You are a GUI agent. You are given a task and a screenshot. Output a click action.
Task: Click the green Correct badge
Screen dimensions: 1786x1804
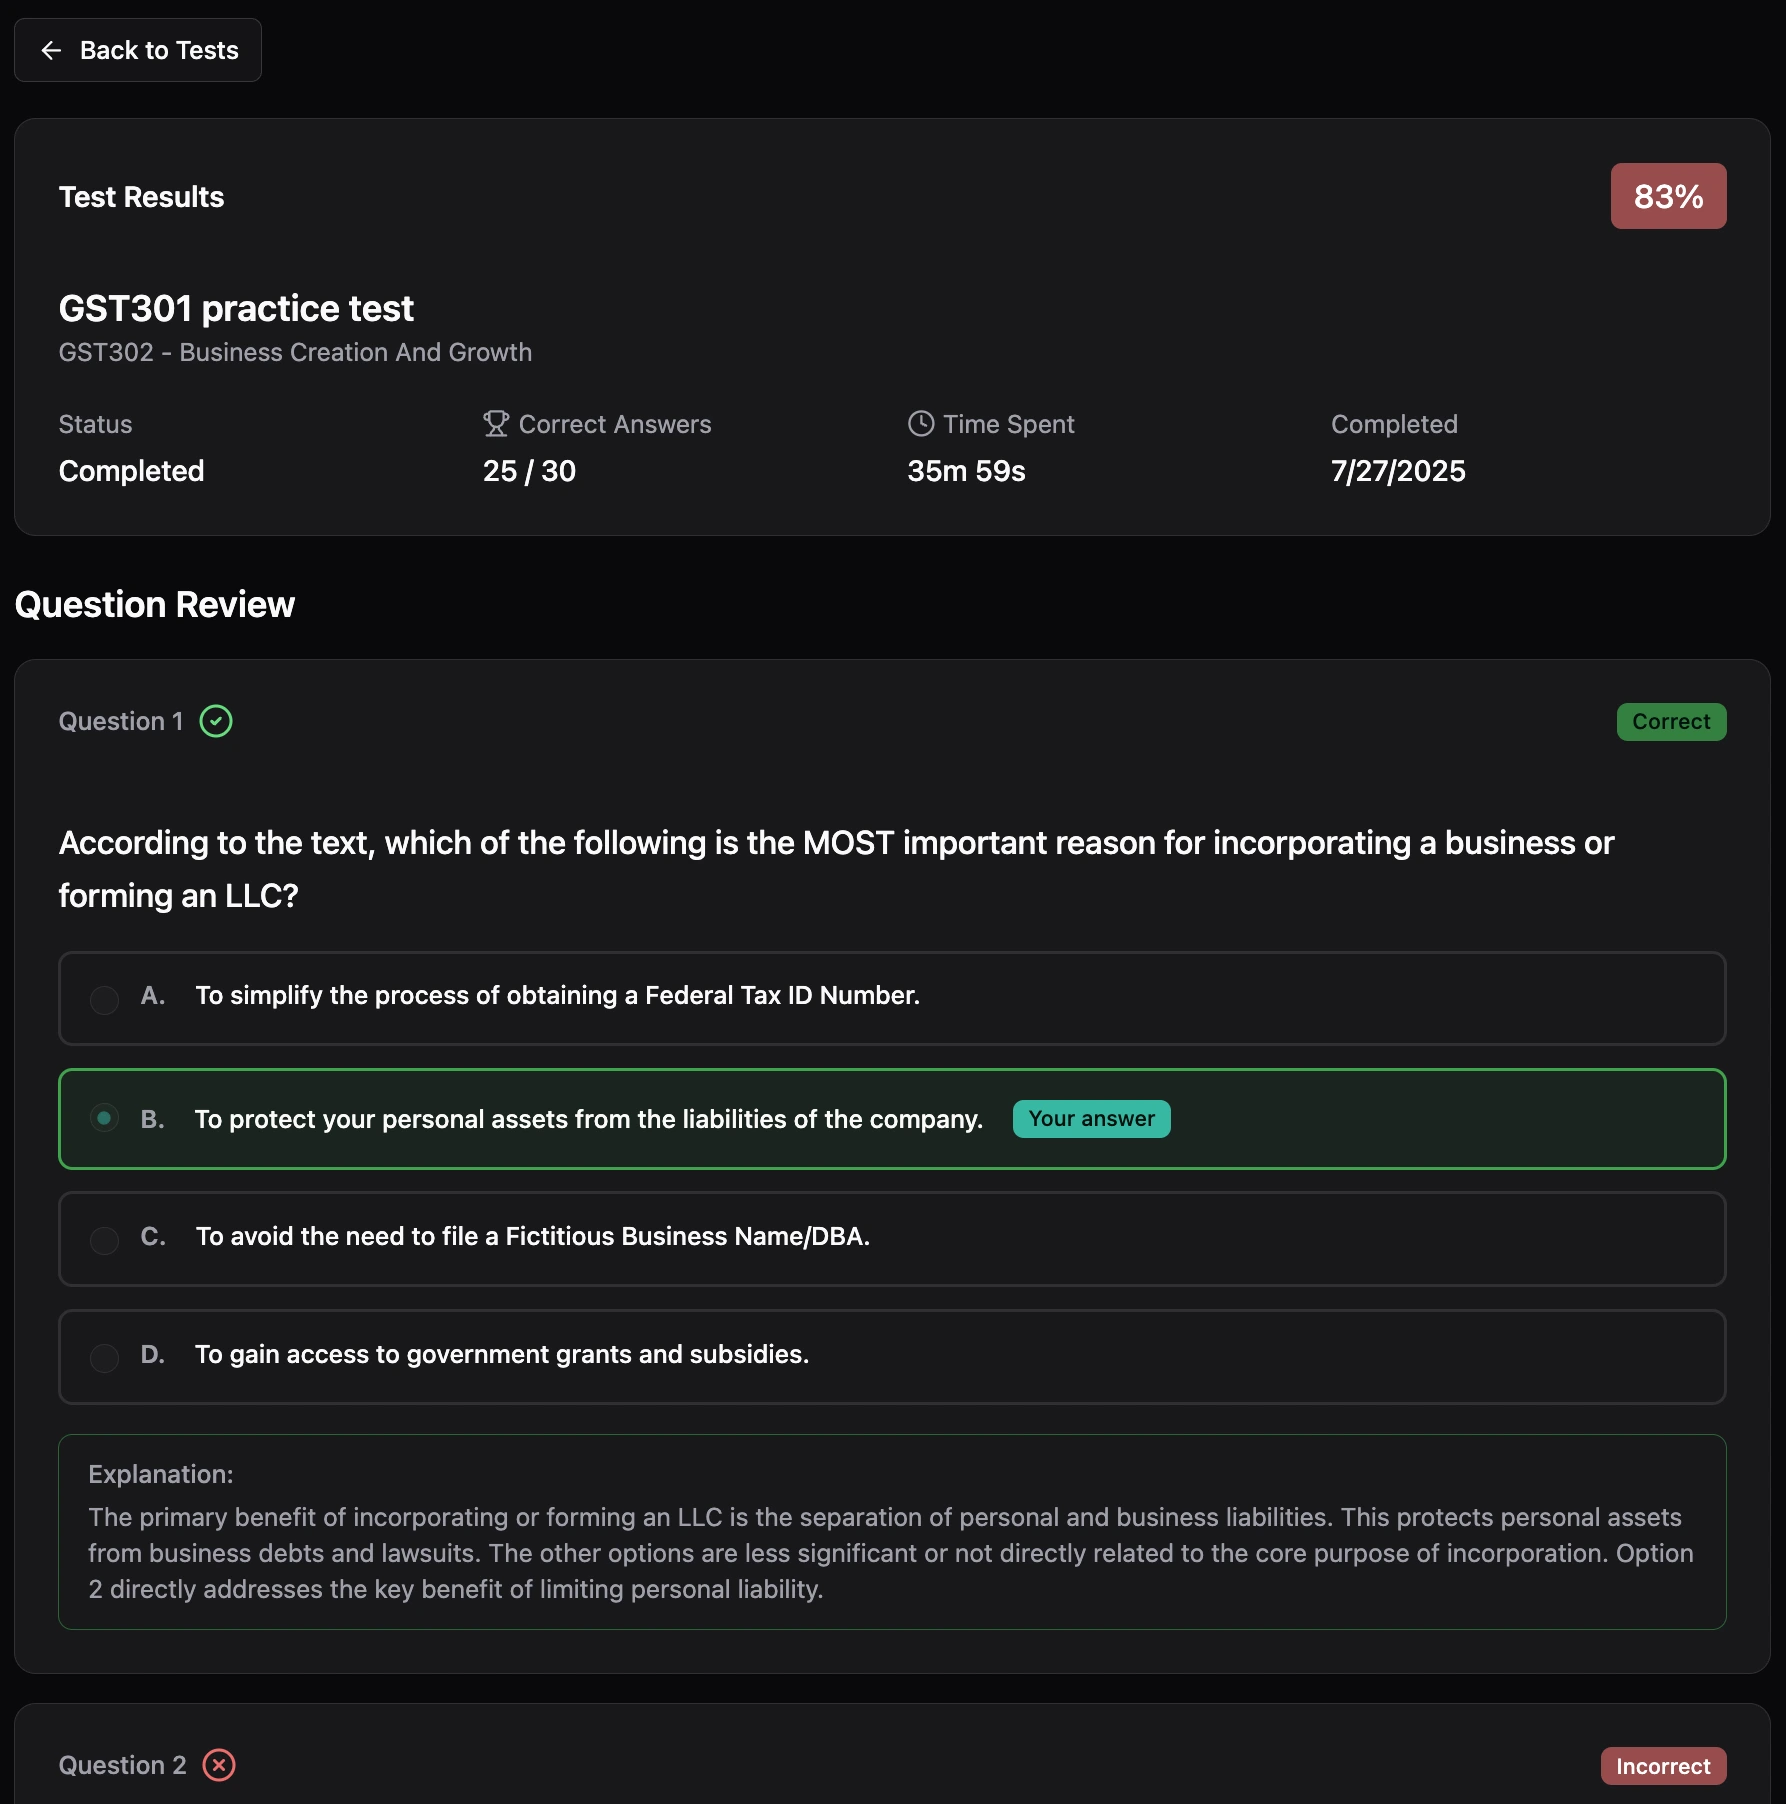pos(1671,722)
